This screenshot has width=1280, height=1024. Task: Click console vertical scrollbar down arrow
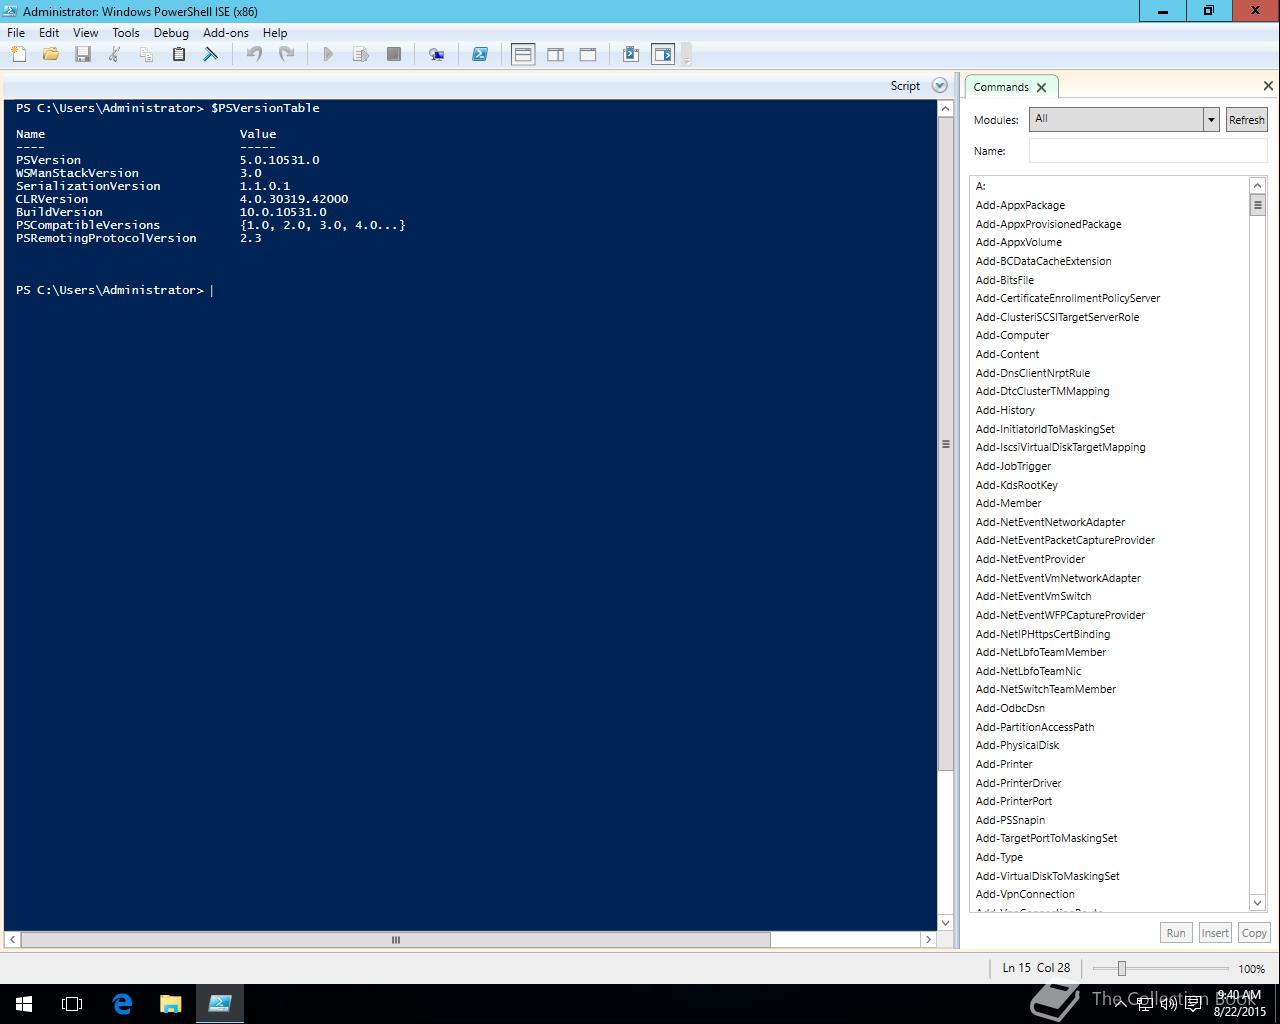pyautogui.click(x=946, y=922)
